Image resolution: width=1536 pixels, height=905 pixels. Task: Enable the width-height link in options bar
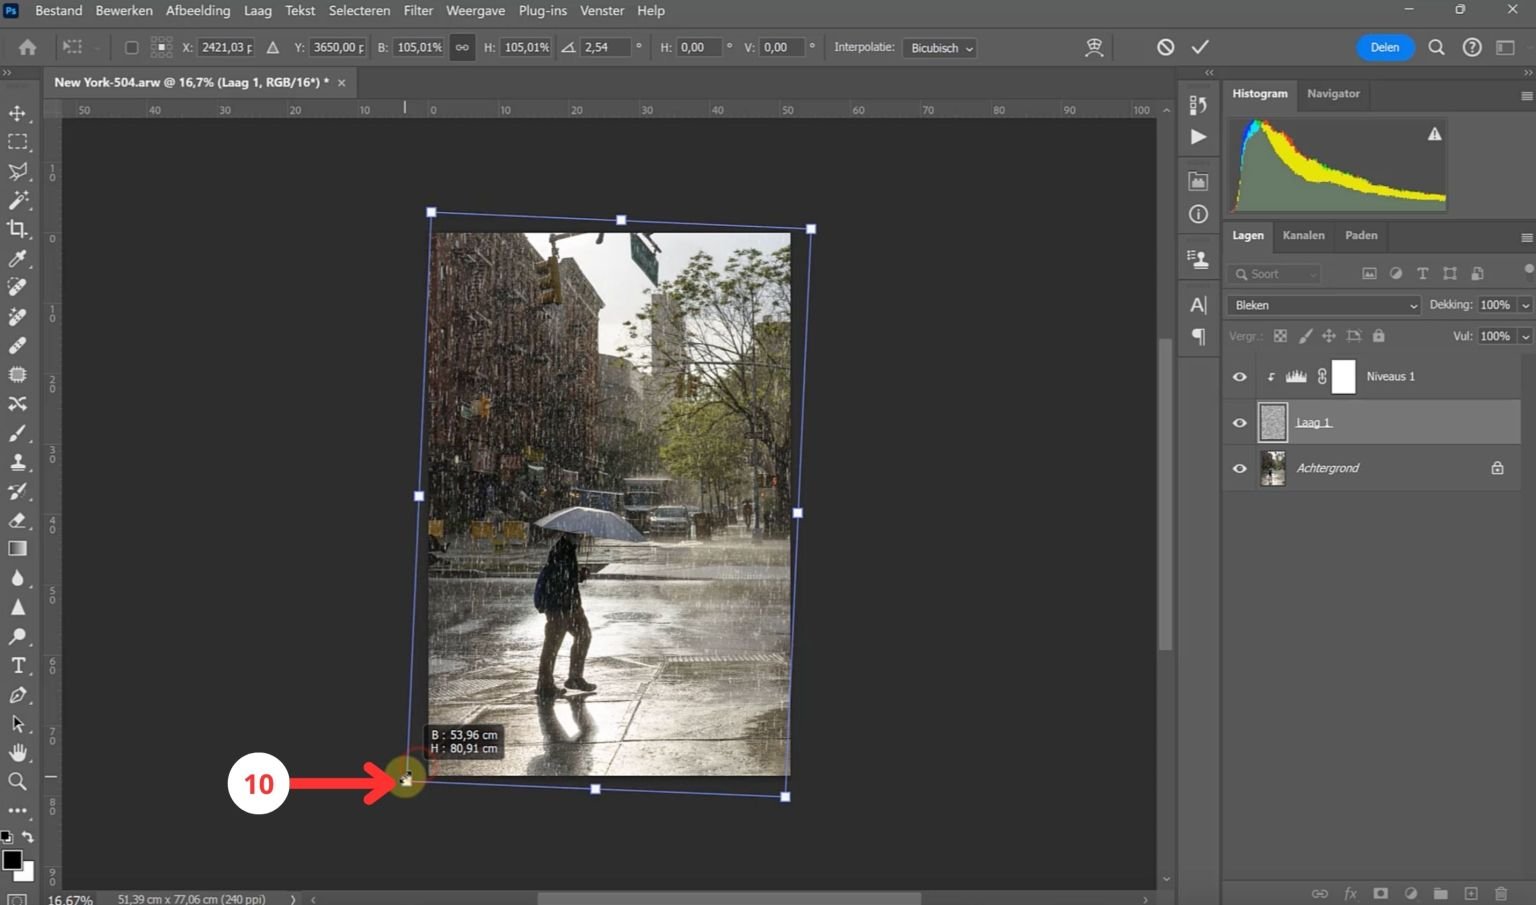(x=462, y=47)
